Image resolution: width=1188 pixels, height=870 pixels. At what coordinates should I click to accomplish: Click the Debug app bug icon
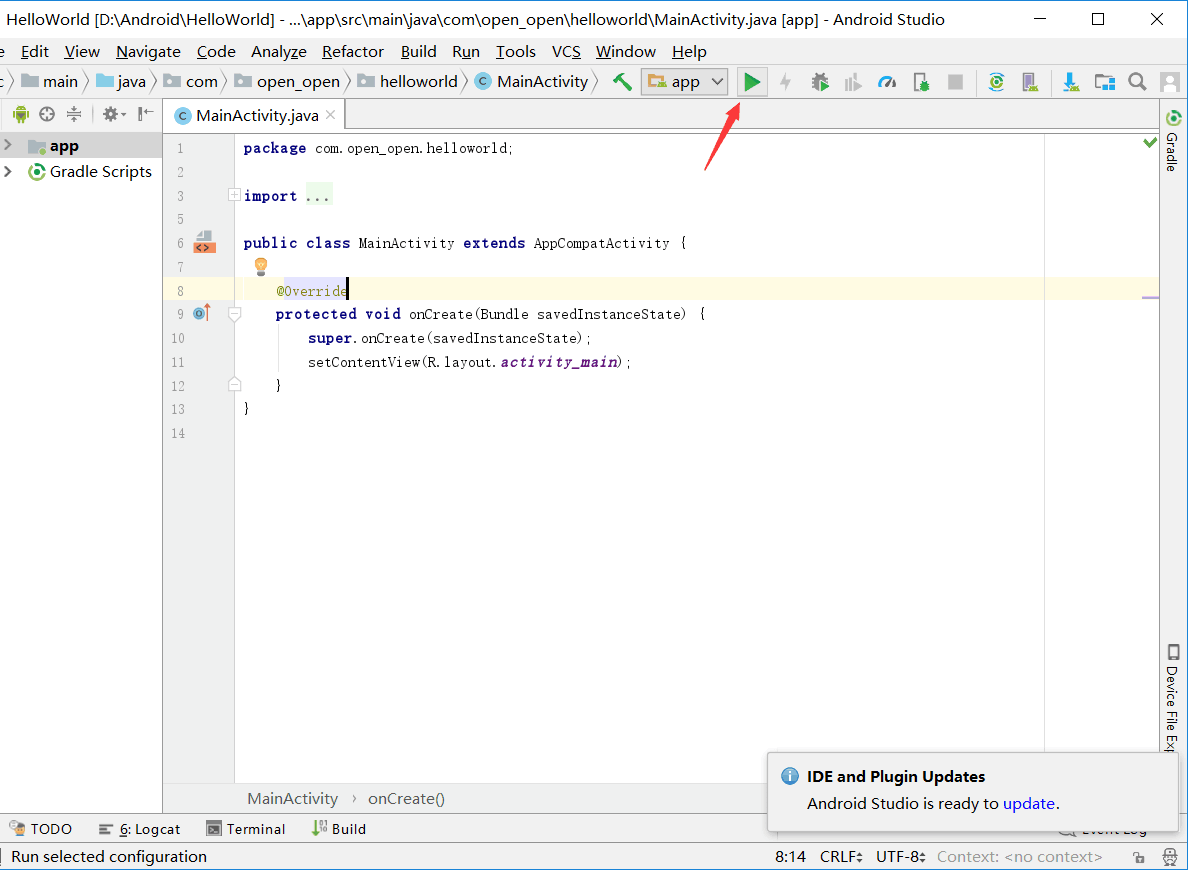pos(820,82)
